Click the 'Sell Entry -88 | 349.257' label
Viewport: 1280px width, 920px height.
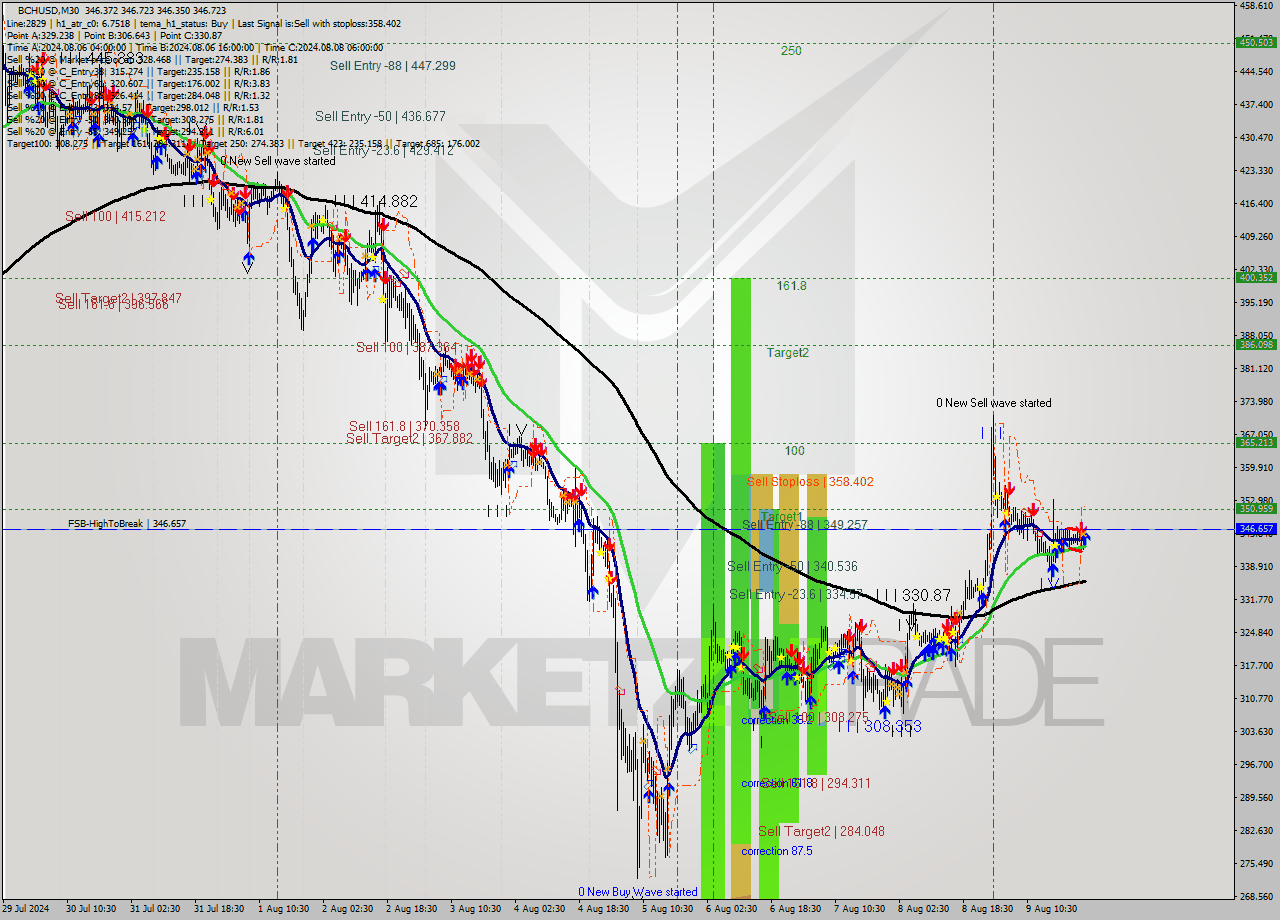pos(805,525)
